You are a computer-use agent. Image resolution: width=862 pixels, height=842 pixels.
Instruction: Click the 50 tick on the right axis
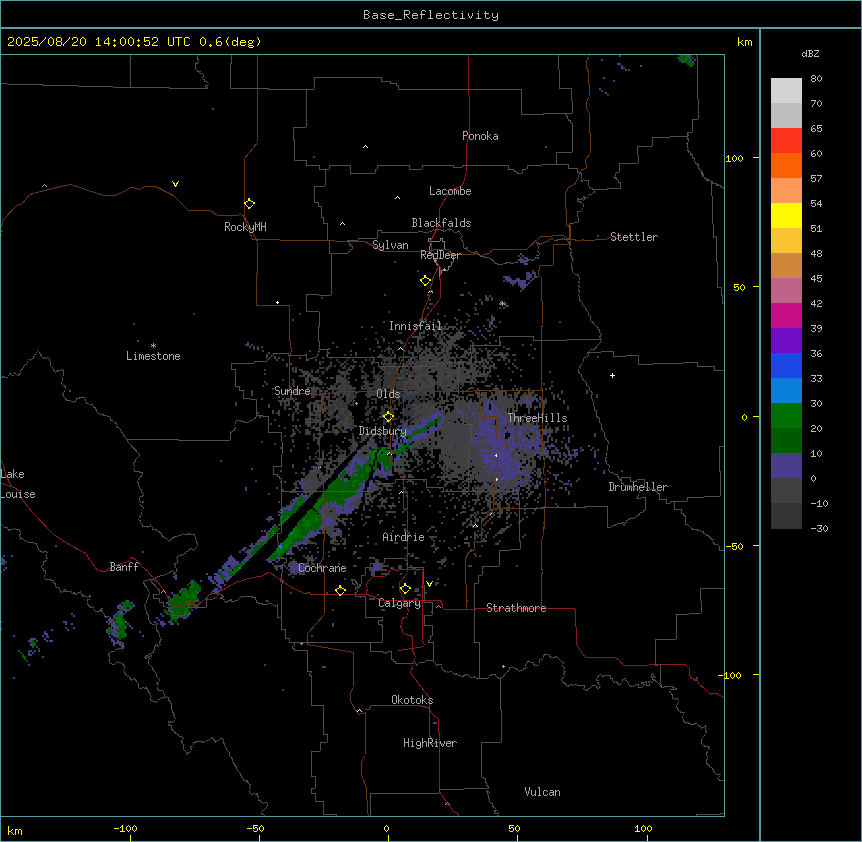pyautogui.click(x=739, y=287)
